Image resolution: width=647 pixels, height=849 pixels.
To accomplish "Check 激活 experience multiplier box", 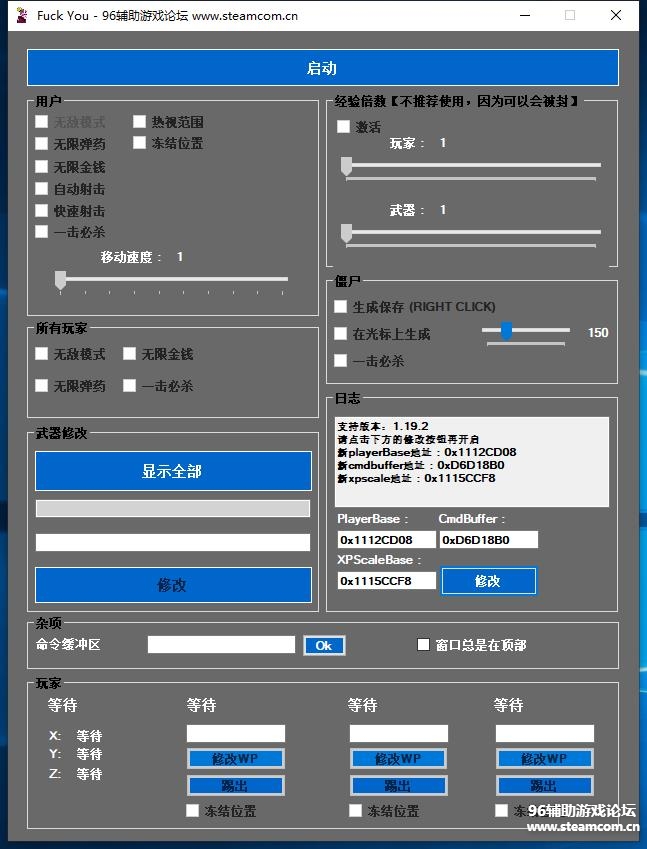I will click(343, 126).
